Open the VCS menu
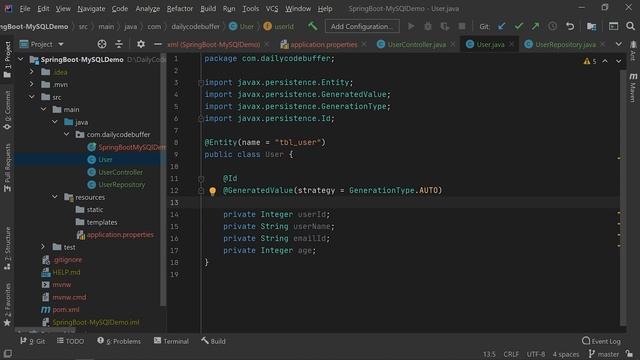This screenshot has width=640, height=360. (x=272, y=9)
